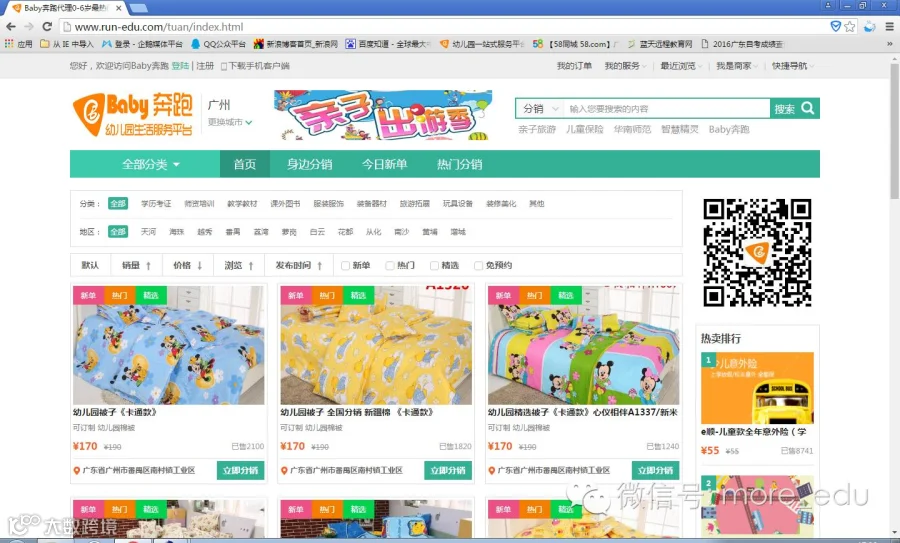Image resolution: width=900 pixels, height=543 pixels.
Task: Open the 我是商家 dropdown
Action: click(736, 65)
